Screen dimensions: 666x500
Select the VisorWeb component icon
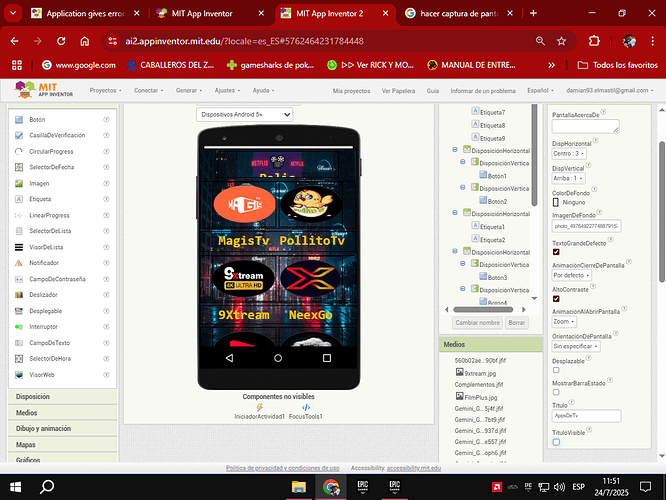coord(20,375)
